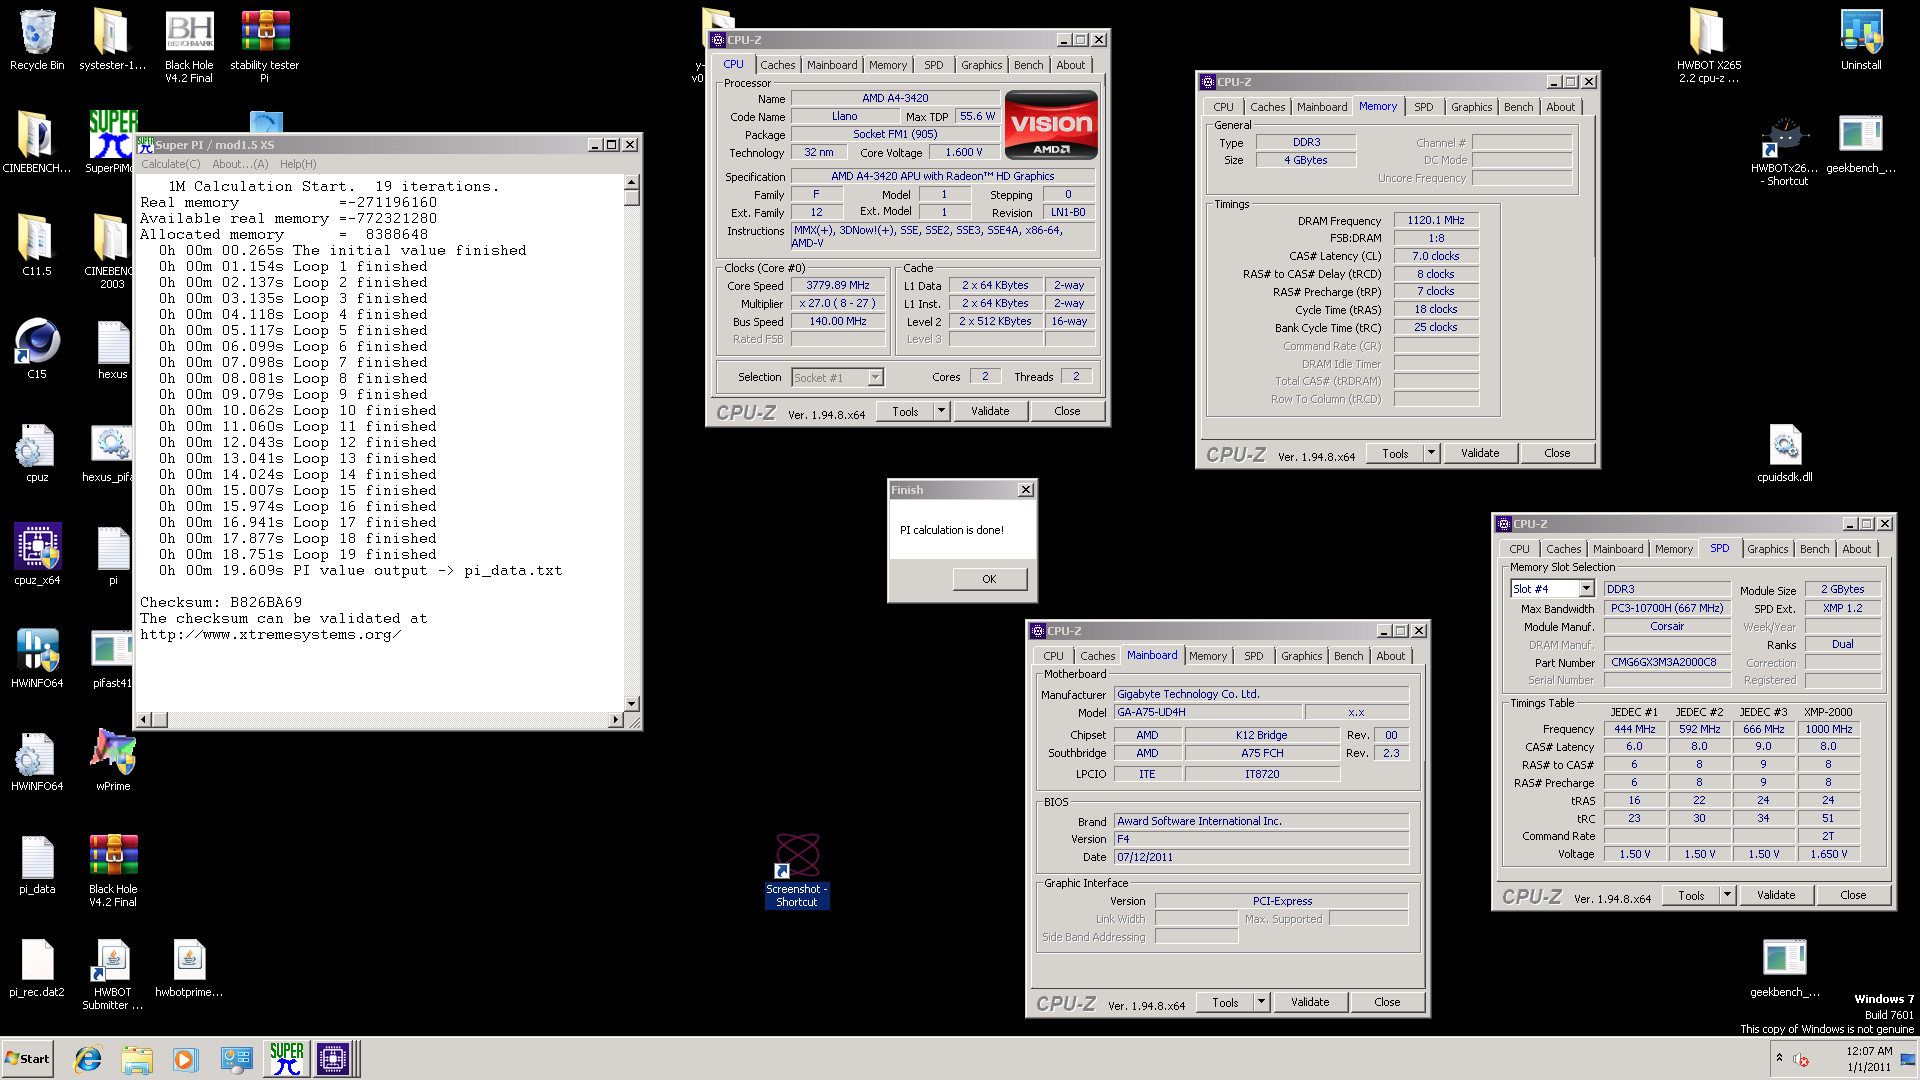Open Help(H) menu in Super PI
The image size is (1920, 1080).
pyautogui.click(x=298, y=164)
